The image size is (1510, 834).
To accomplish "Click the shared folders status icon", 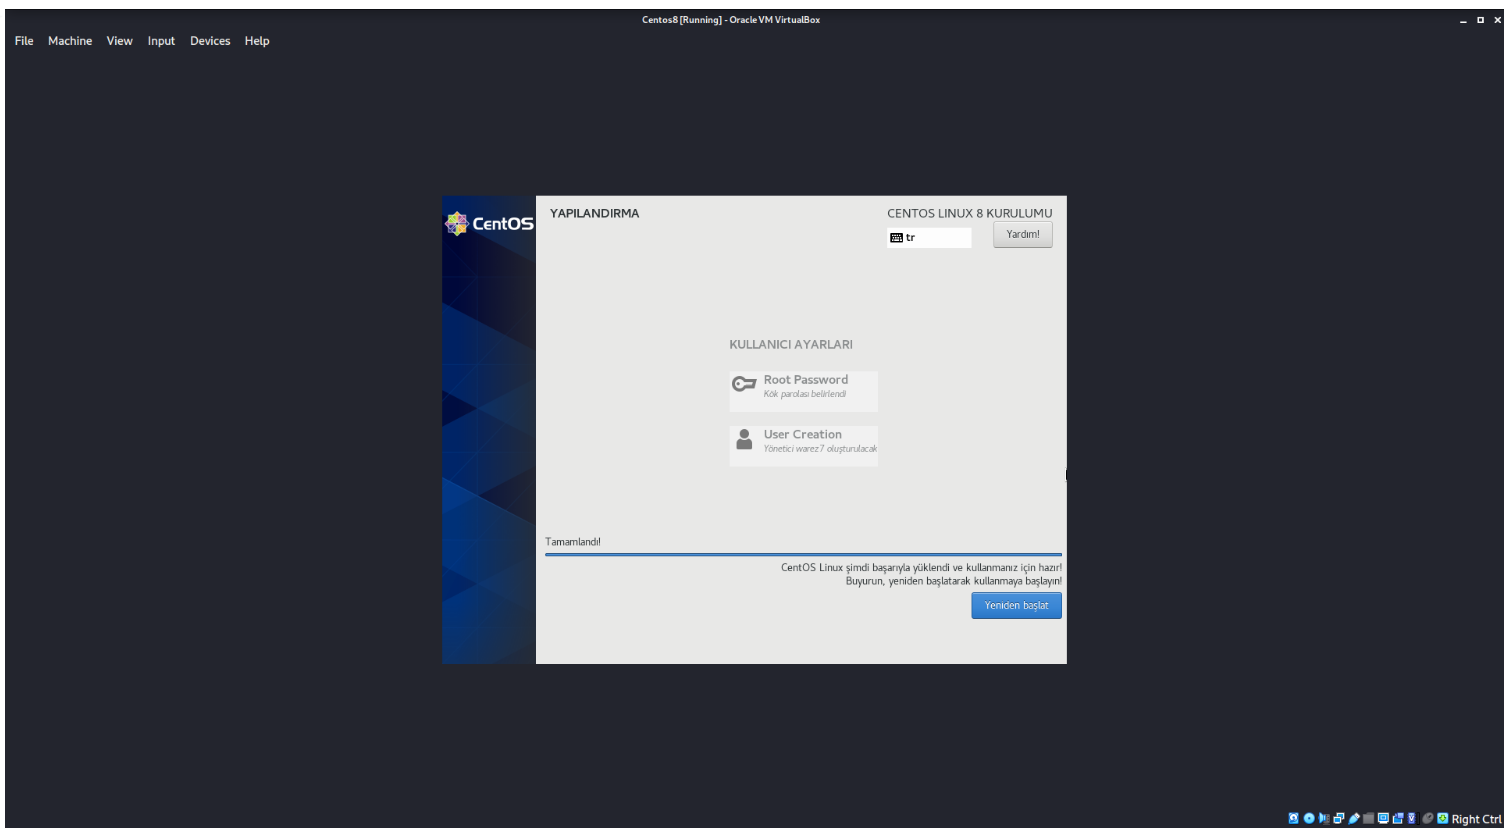I will [x=1368, y=818].
